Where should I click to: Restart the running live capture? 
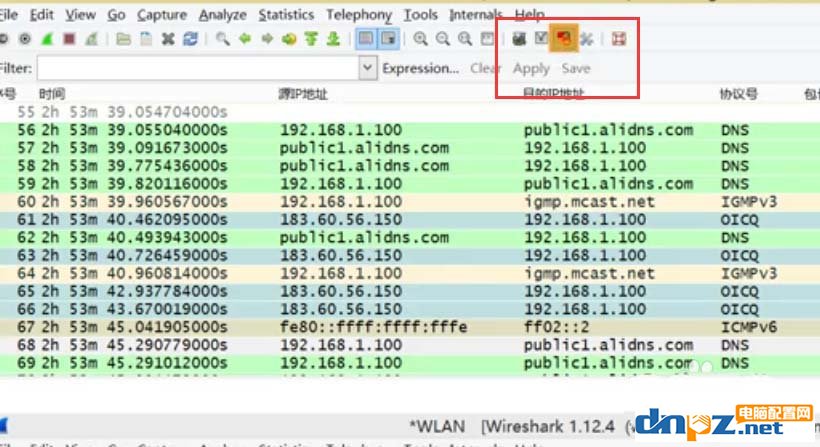coord(92,39)
